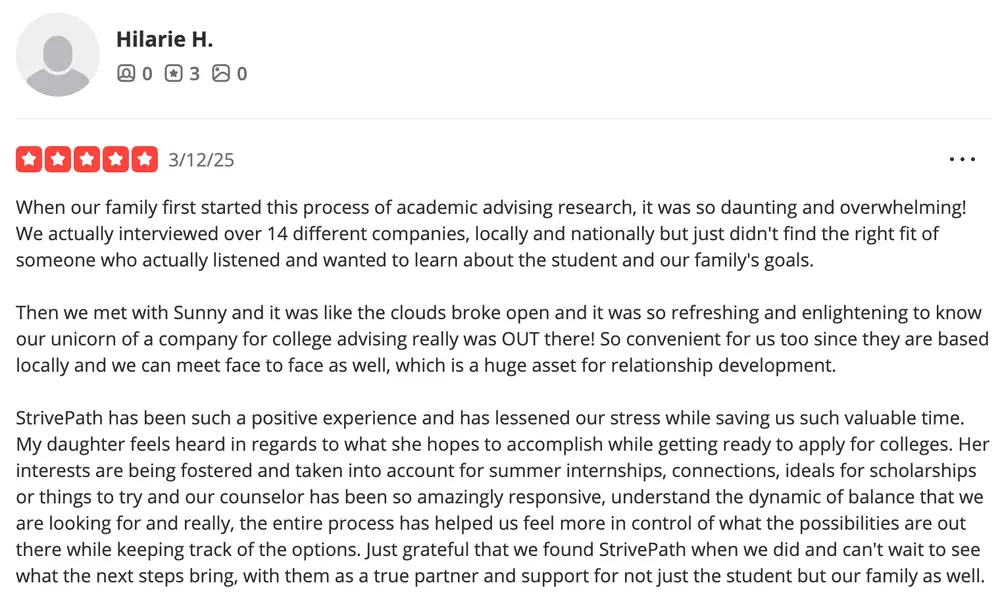
Task: Click the paragraph starting 'When our family first'
Action: tap(491, 234)
